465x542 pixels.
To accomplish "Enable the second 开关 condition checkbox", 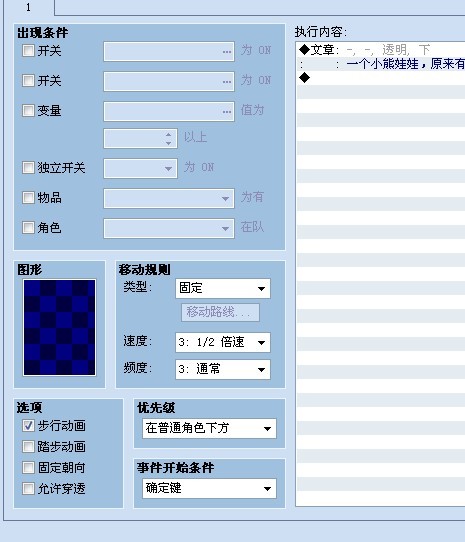I will (28, 81).
